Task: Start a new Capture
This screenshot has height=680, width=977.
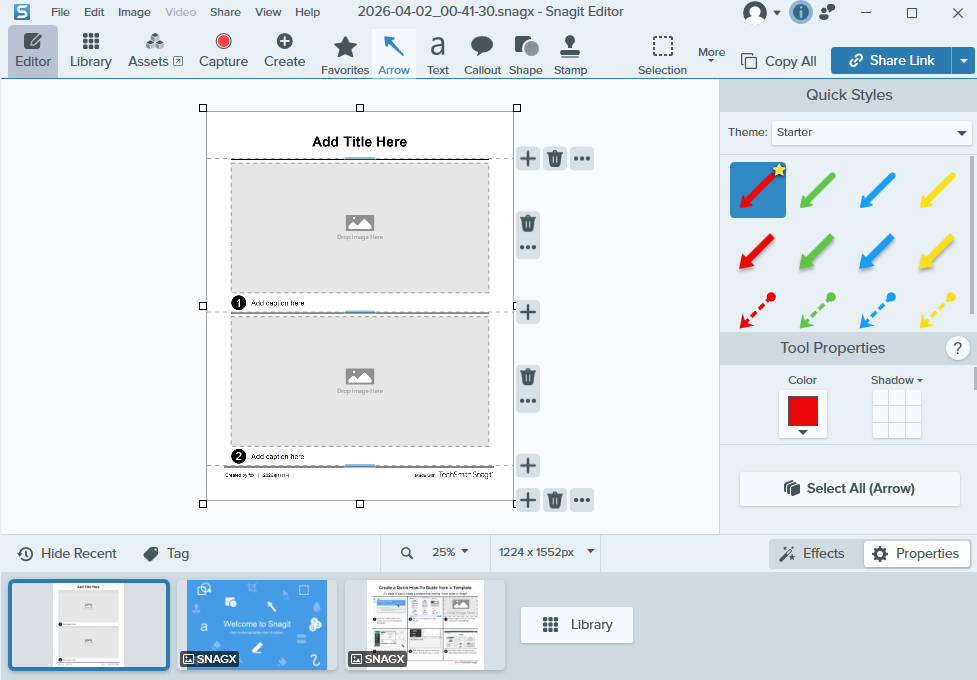Action: pyautogui.click(x=223, y=52)
